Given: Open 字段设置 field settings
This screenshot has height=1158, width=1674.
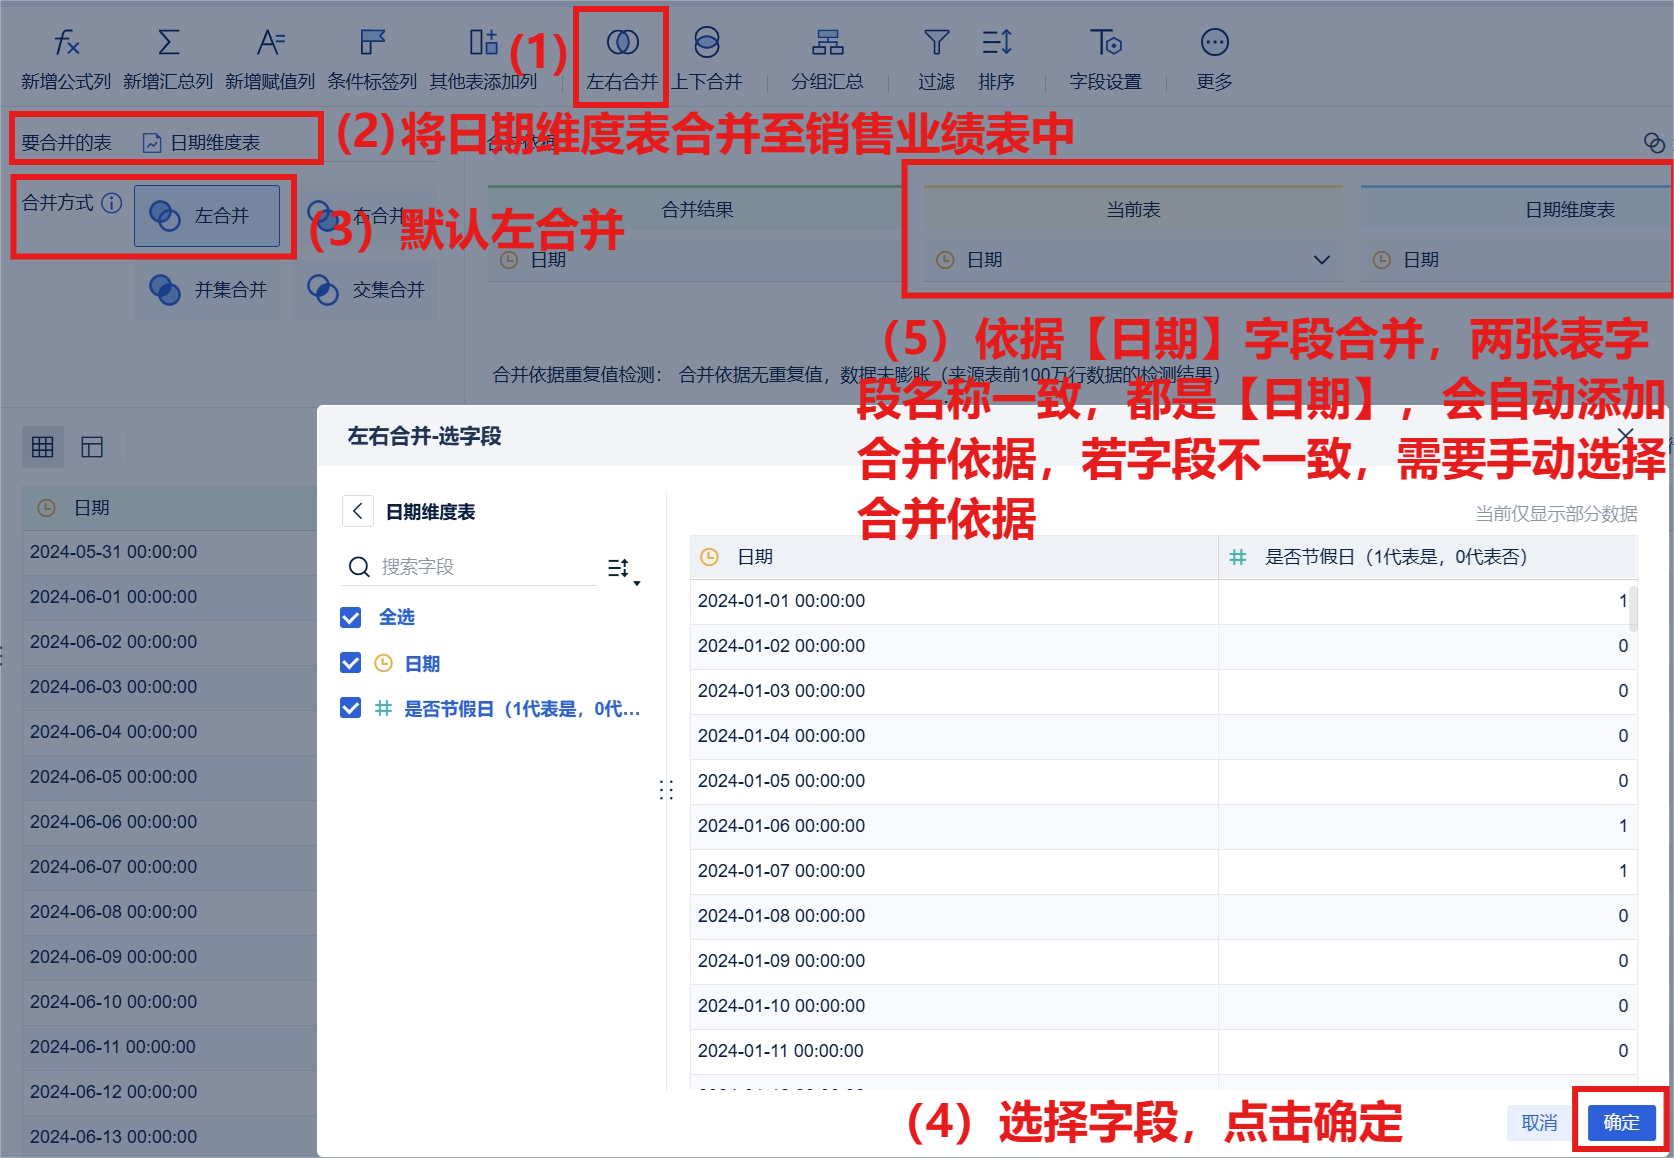Looking at the screenshot, I should pyautogui.click(x=1105, y=60).
